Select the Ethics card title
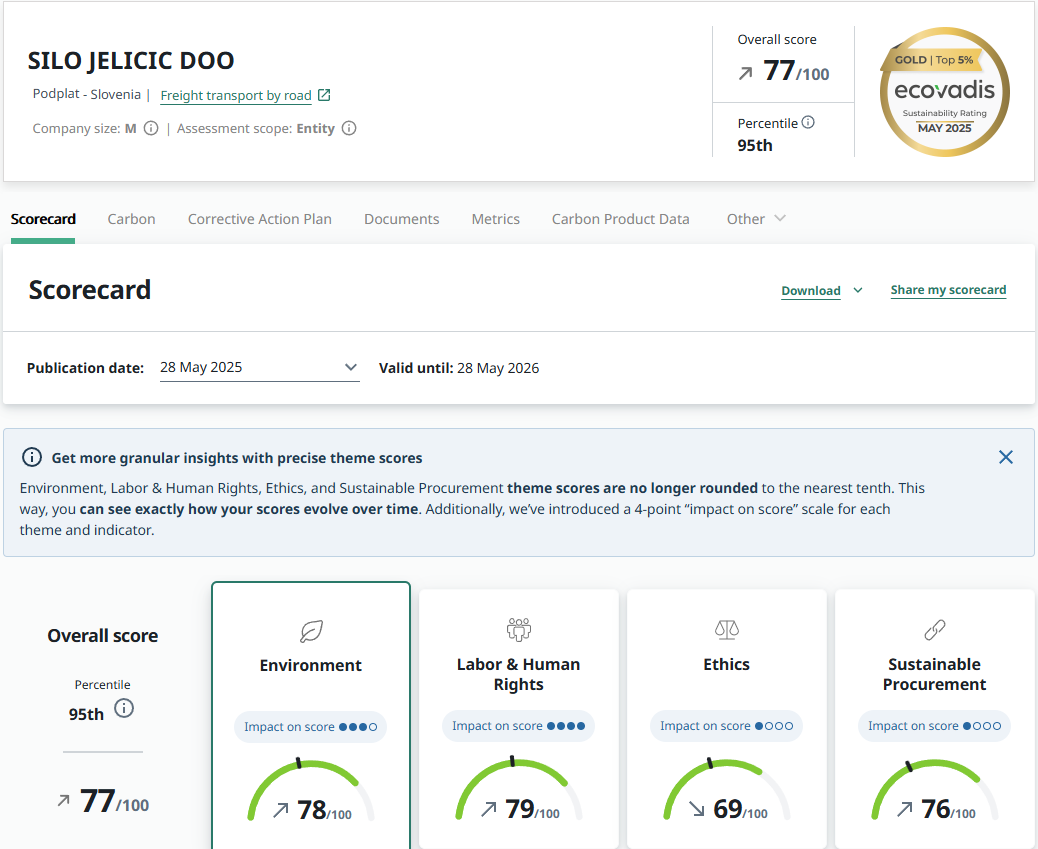The image size is (1038, 849). tap(726, 664)
